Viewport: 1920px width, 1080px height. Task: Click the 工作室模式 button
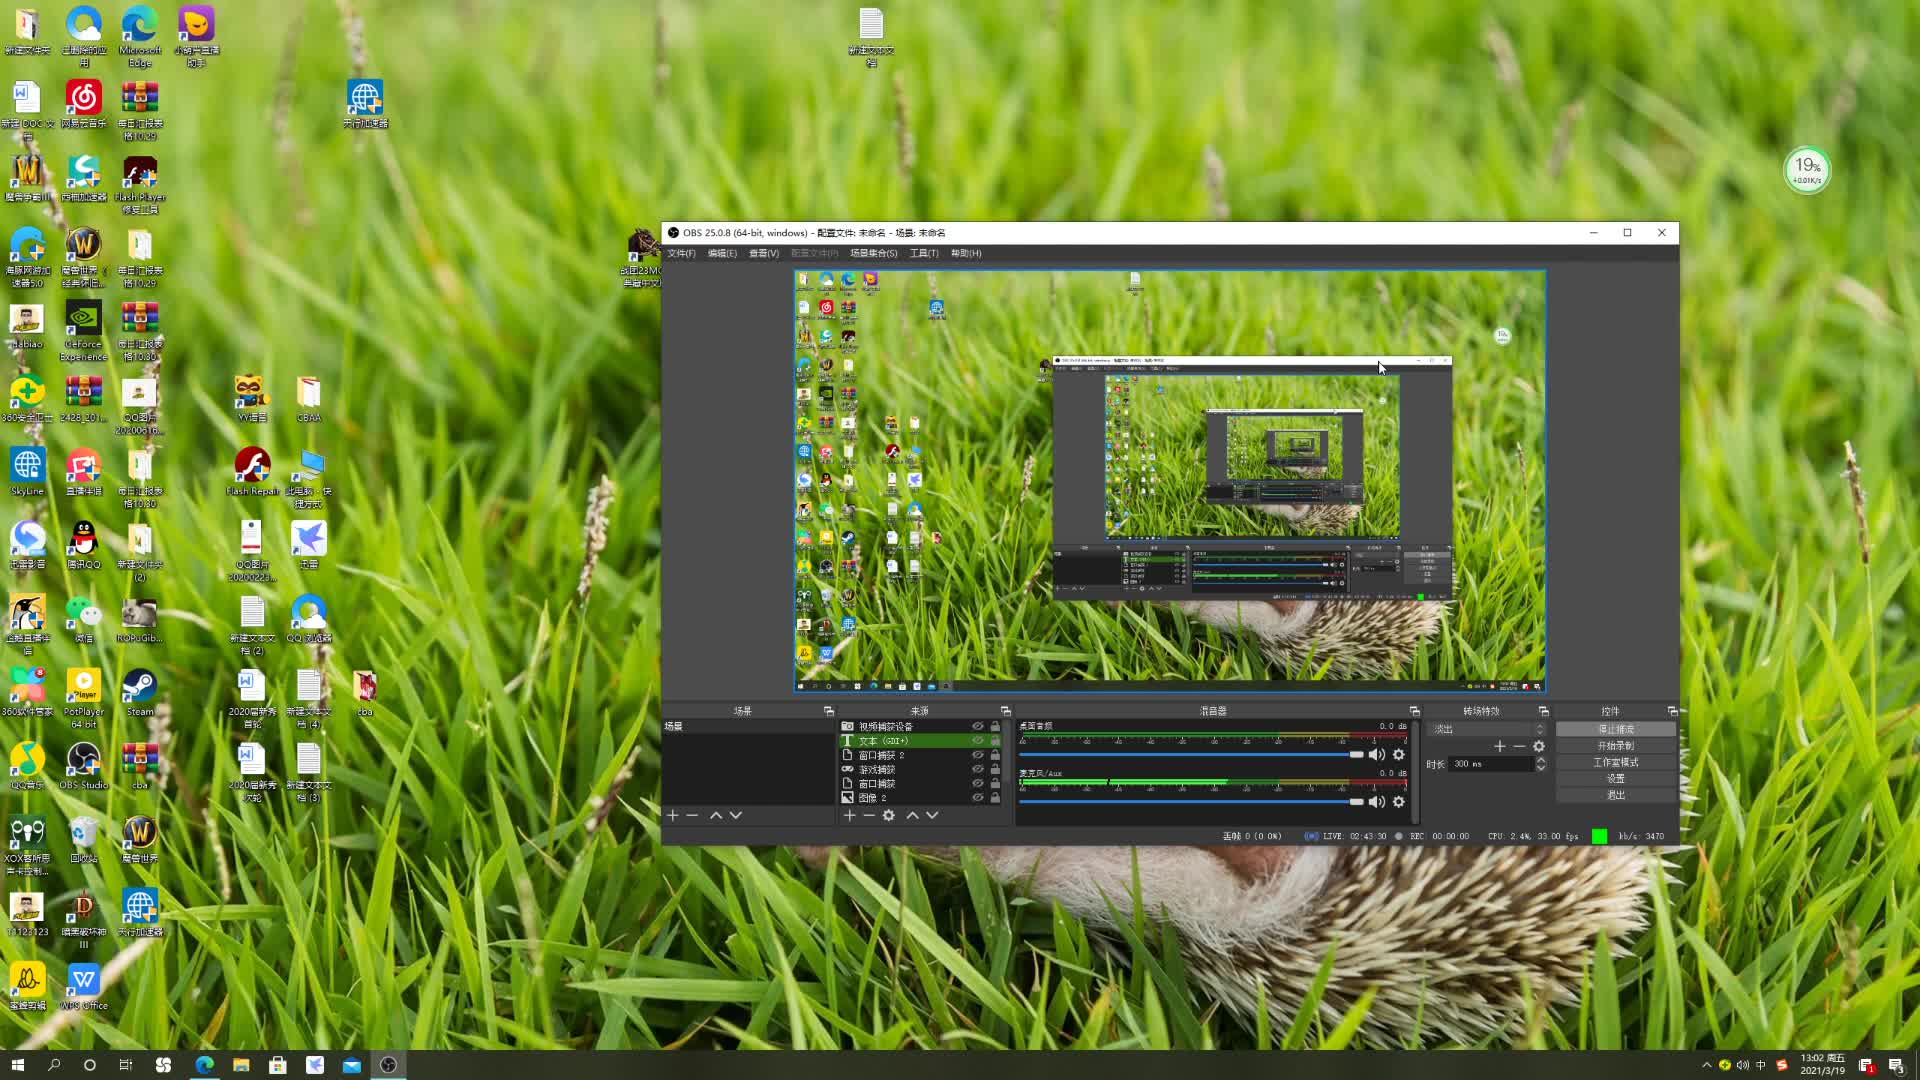coord(1615,762)
